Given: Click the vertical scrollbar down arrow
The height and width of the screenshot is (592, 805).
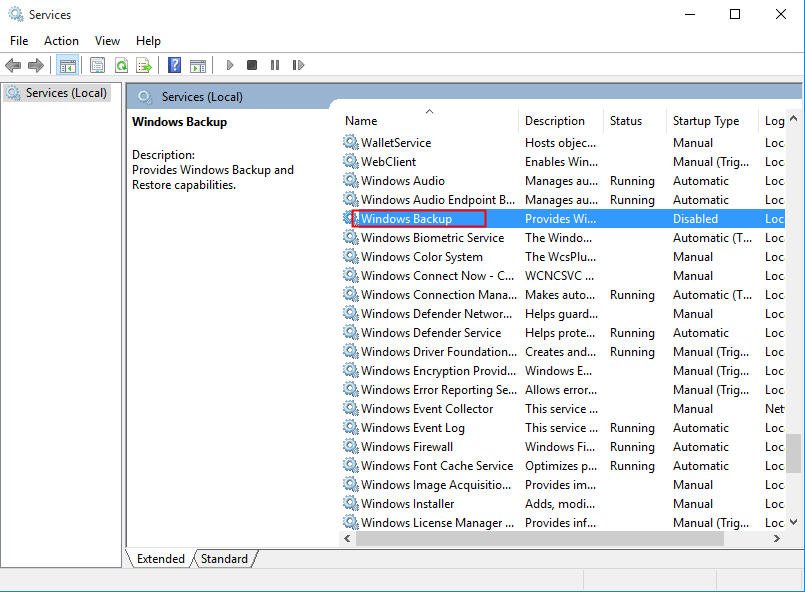Looking at the screenshot, I should [794, 521].
